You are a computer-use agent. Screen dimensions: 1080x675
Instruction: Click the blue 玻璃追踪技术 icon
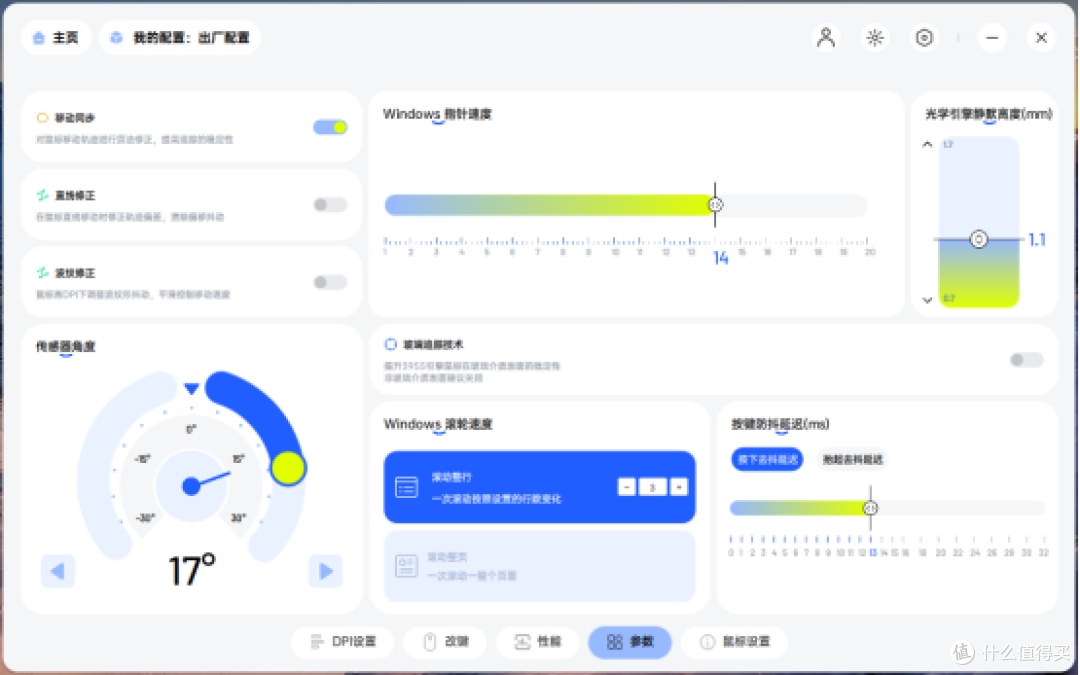391,344
